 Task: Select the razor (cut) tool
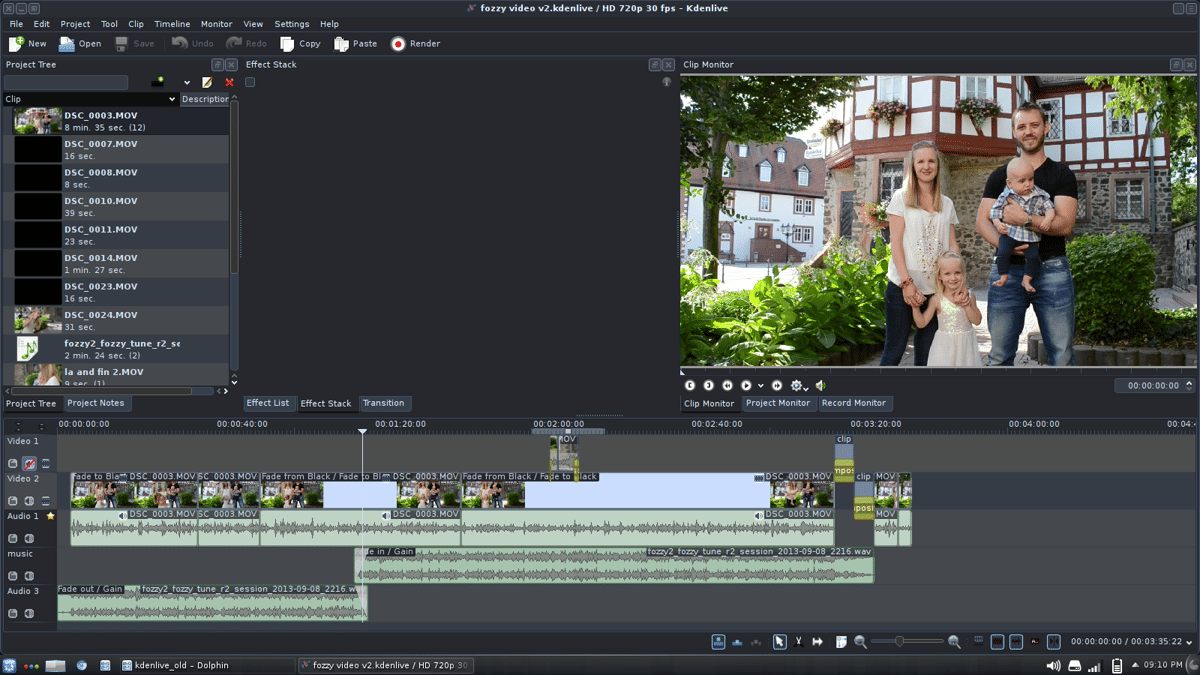(798, 642)
